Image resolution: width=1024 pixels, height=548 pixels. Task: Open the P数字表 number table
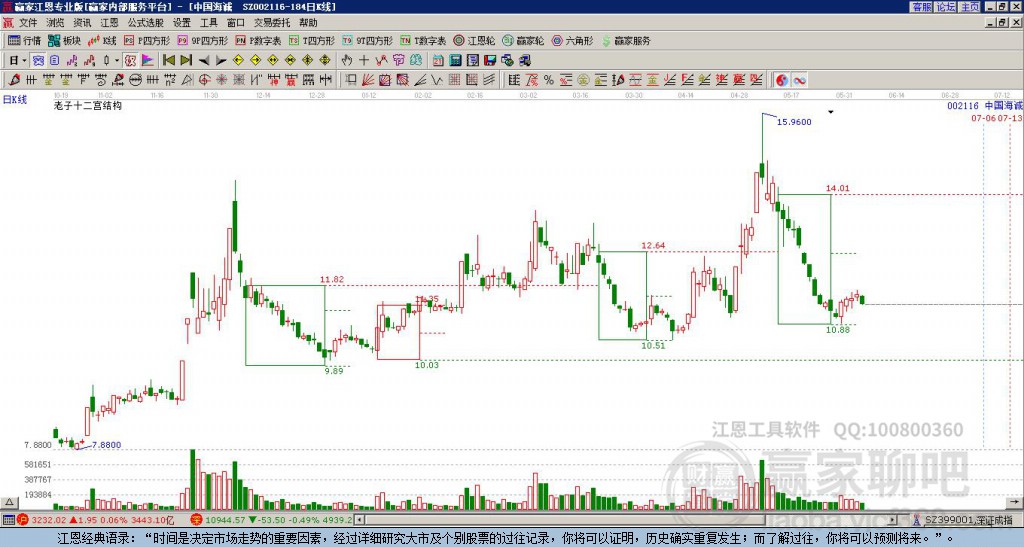click(258, 40)
